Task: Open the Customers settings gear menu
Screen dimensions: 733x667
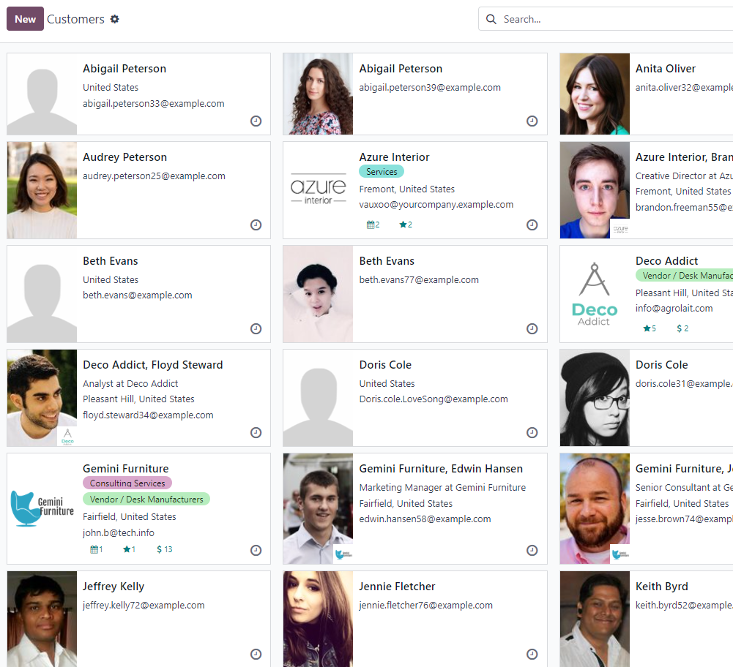Action: 115,19
